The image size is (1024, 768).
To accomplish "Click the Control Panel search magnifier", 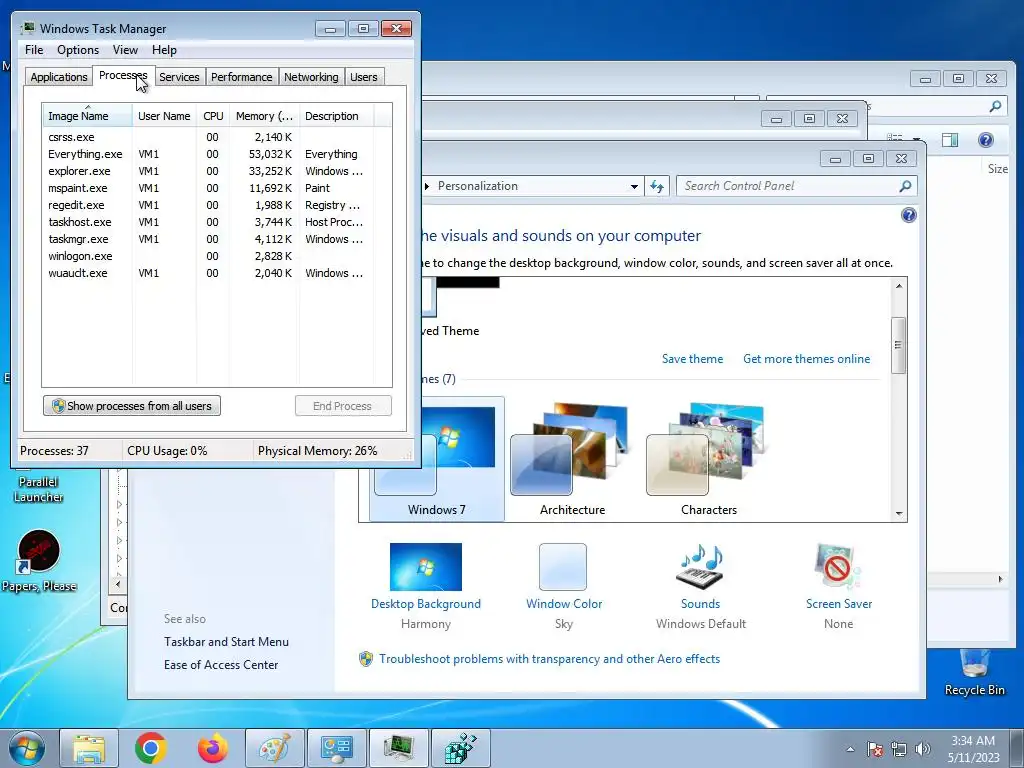I will click(905, 186).
